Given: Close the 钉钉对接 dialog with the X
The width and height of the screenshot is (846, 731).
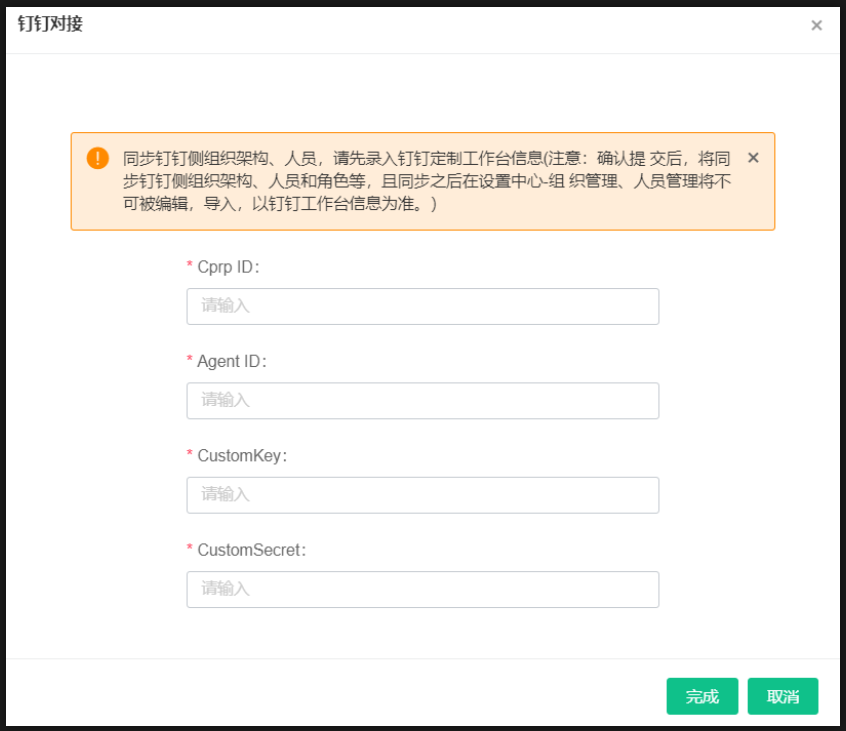Looking at the screenshot, I should coord(816,25).
